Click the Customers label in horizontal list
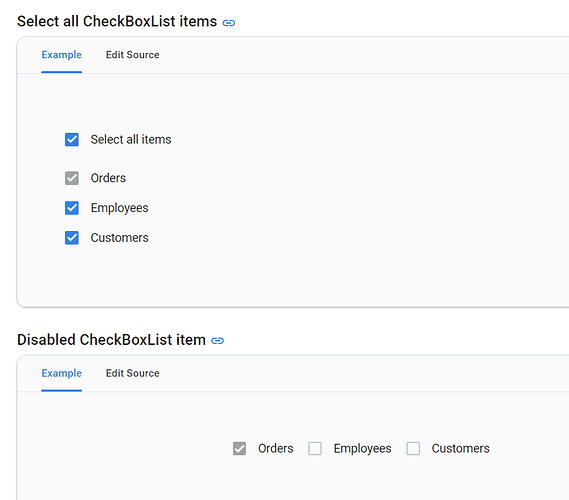Viewport: 569px width, 500px height. tap(460, 448)
